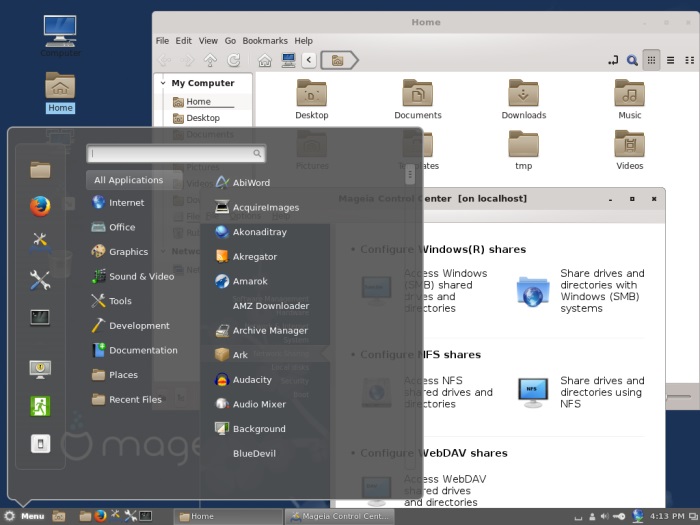Image resolution: width=700 pixels, height=525 pixels.
Task: Toggle location entry in file manager toolbar
Action: pos(613,60)
